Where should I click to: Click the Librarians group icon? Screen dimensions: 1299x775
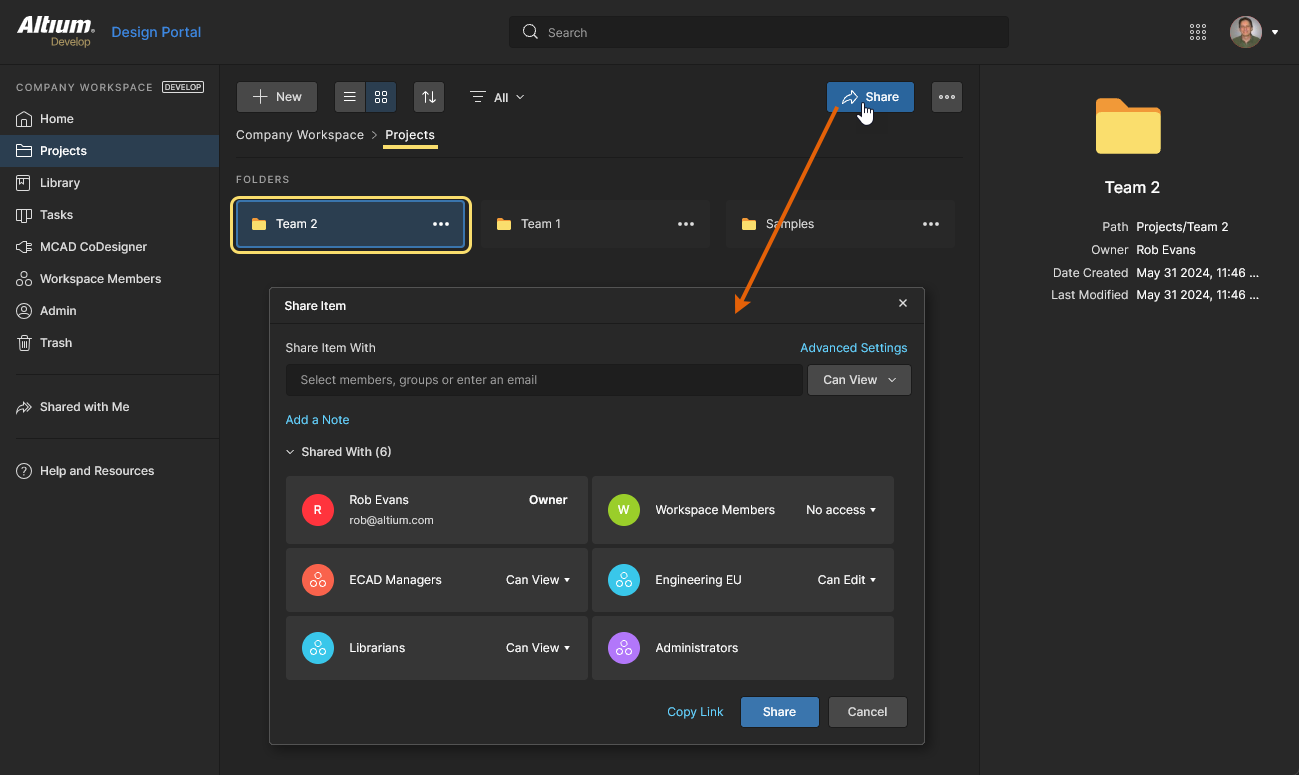tap(318, 648)
